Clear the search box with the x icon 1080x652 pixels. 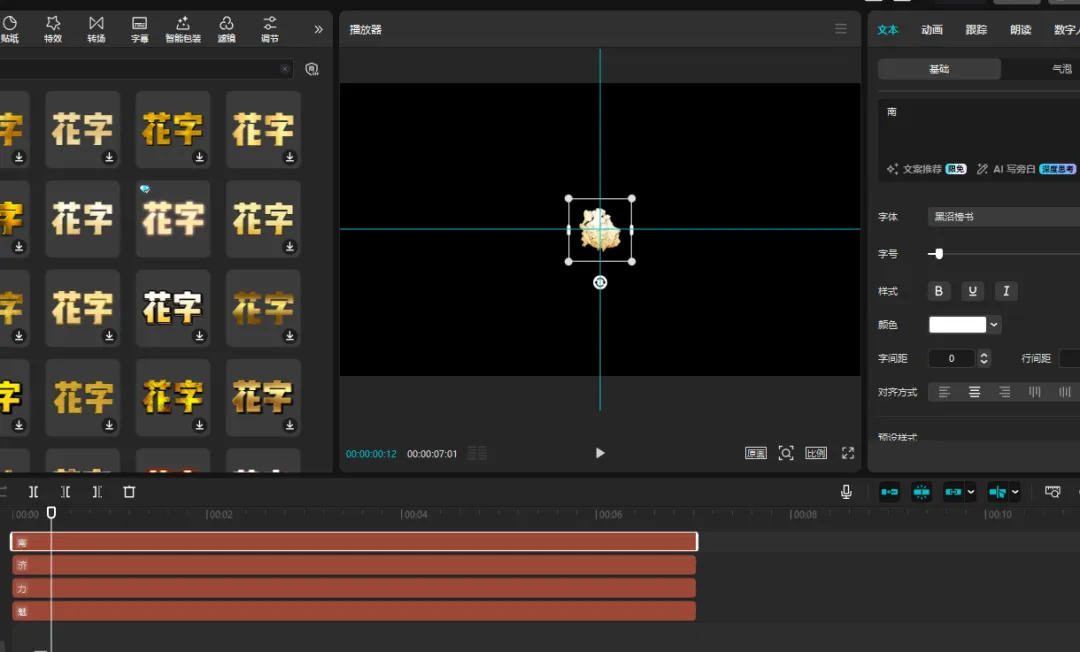[284, 69]
